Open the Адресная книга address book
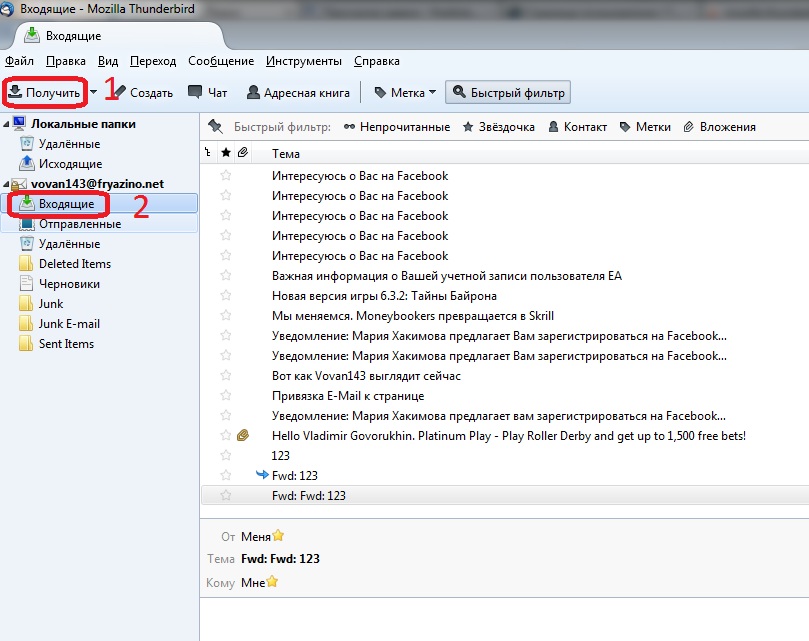The width and height of the screenshot is (809, 641). click(298, 93)
